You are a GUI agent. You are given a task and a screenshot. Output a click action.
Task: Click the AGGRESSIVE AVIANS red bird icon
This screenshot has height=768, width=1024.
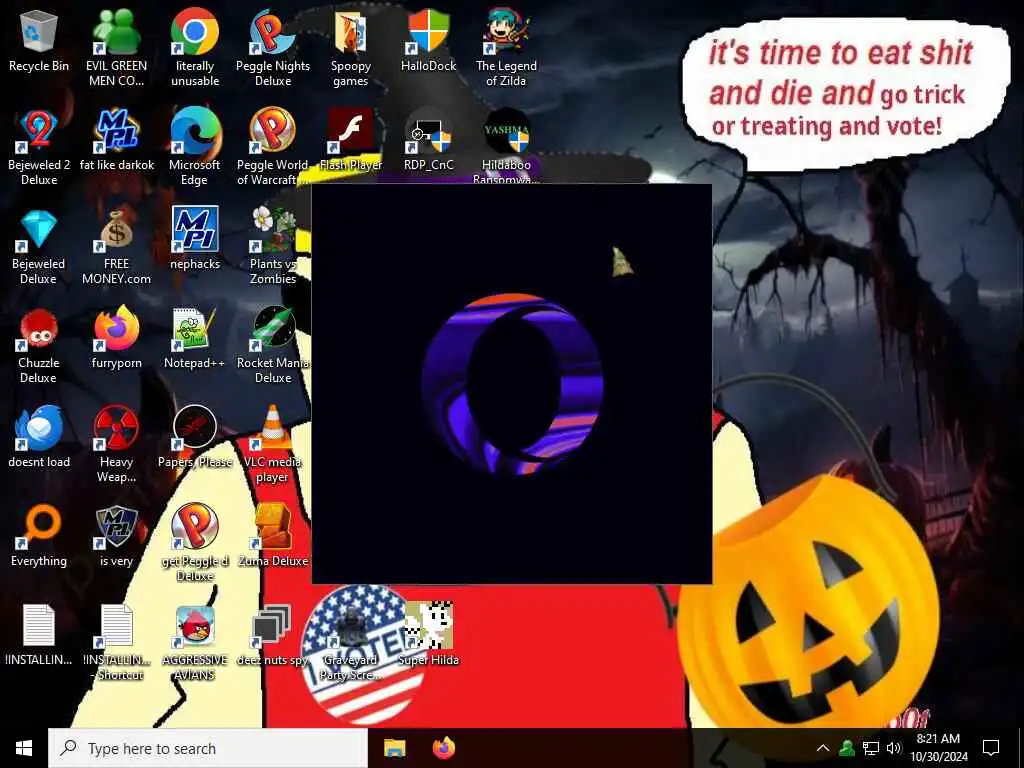tap(195, 626)
